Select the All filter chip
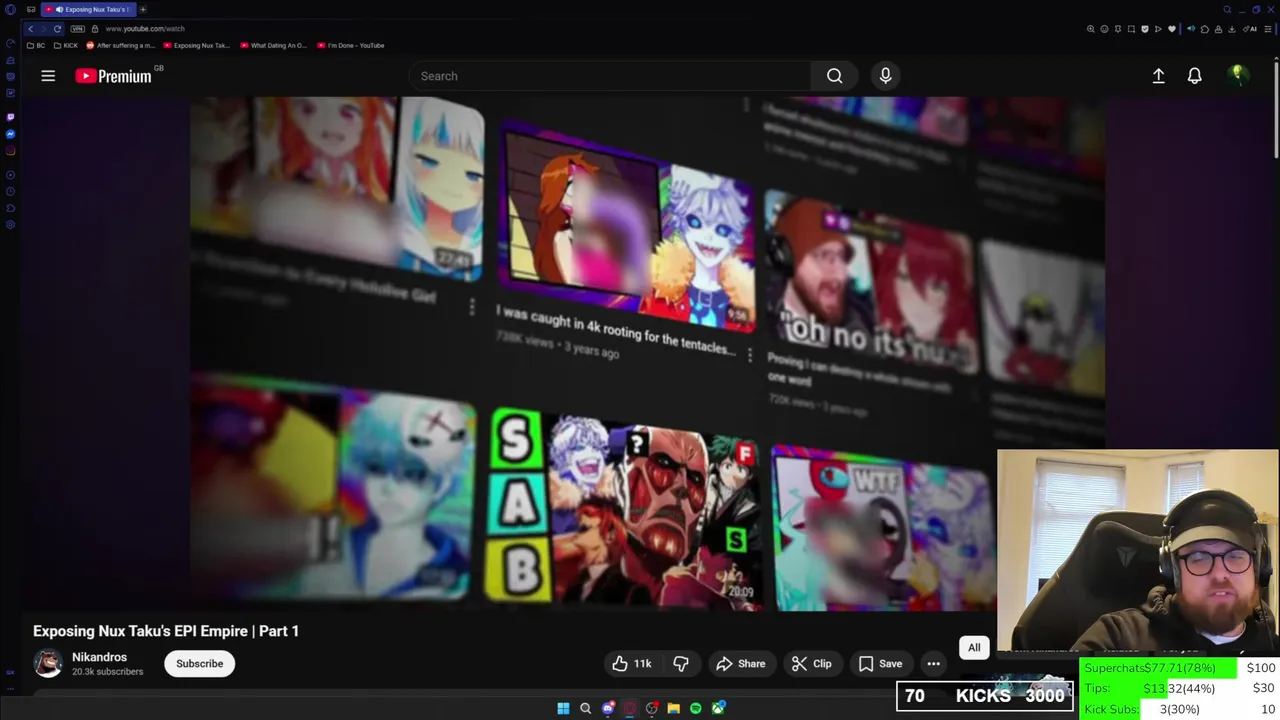The height and width of the screenshot is (720, 1280). (974, 648)
